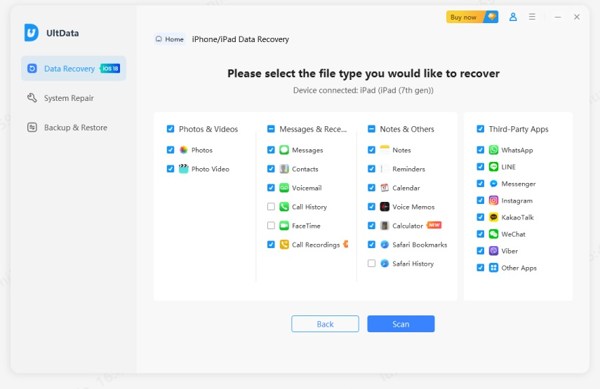Image resolution: width=600 pixels, height=389 pixels.
Task: Uncheck the Photo Video checkbox
Action: [170, 169]
